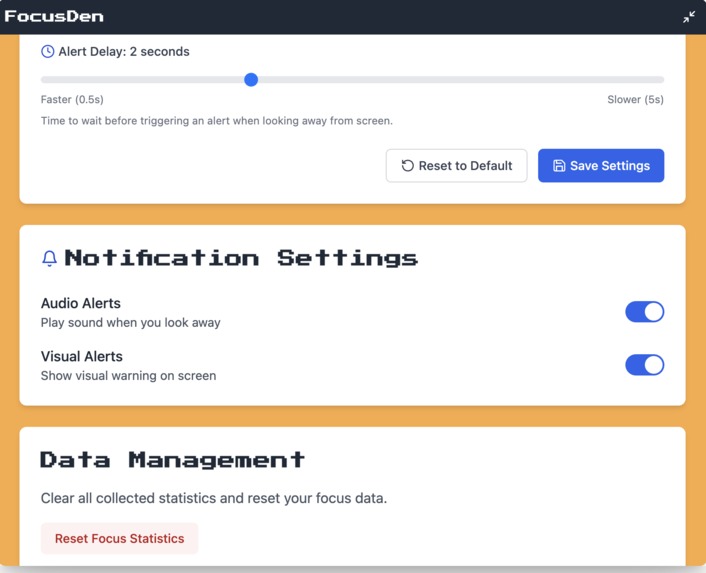Turn off the Audio Alerts switch
Image resolution: width=706 pixels, height=573 pixels.
tap(644, 311)
